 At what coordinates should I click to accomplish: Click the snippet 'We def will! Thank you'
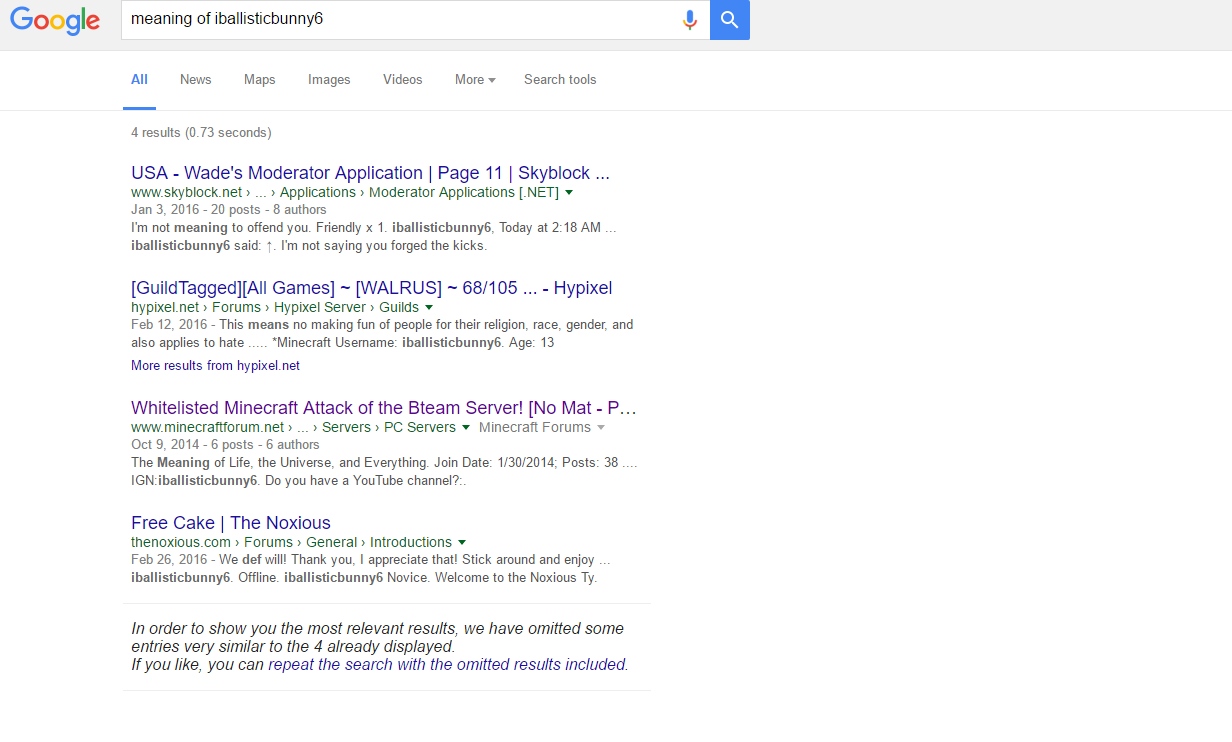(x=371, y=569)
